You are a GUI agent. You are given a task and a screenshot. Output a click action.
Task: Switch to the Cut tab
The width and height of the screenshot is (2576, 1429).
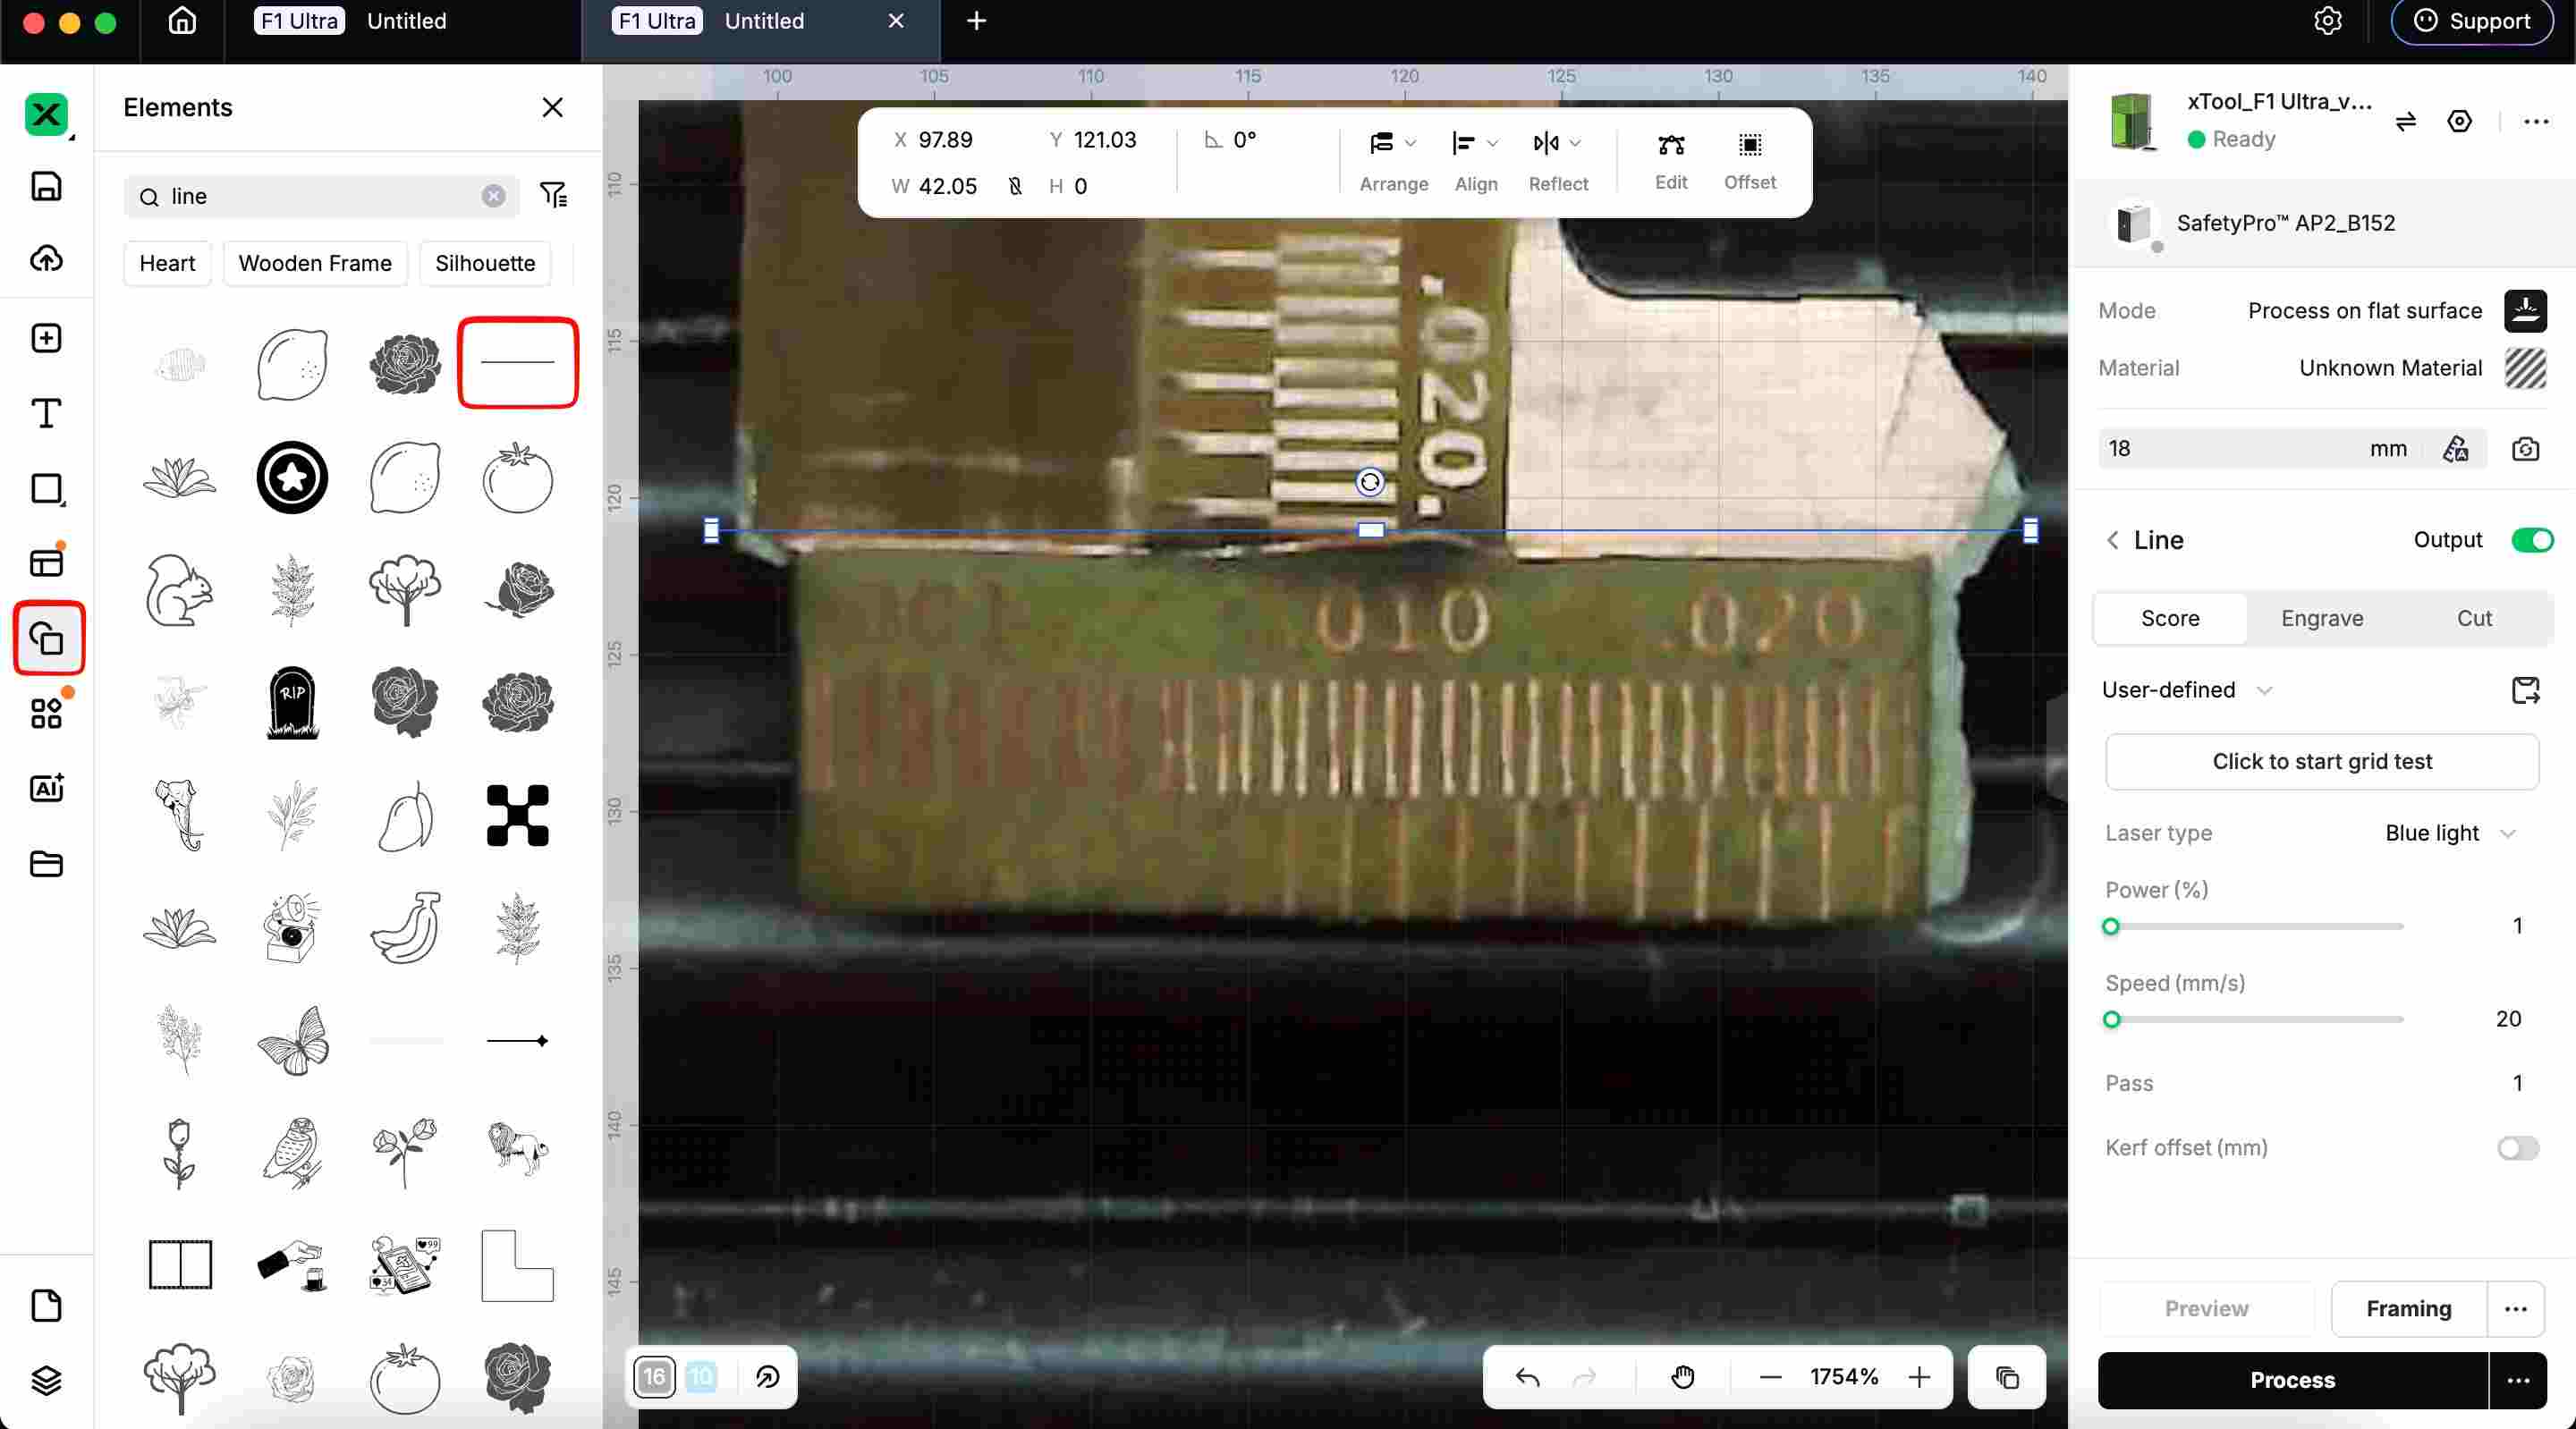pyautogui.click(x=2473, y=618)
